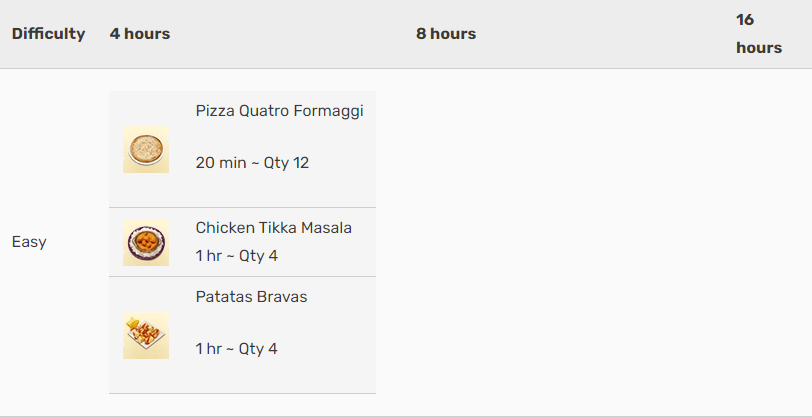
Task: Select the Qty 12 pizza quantity
Action: click(x=286, y=163)
